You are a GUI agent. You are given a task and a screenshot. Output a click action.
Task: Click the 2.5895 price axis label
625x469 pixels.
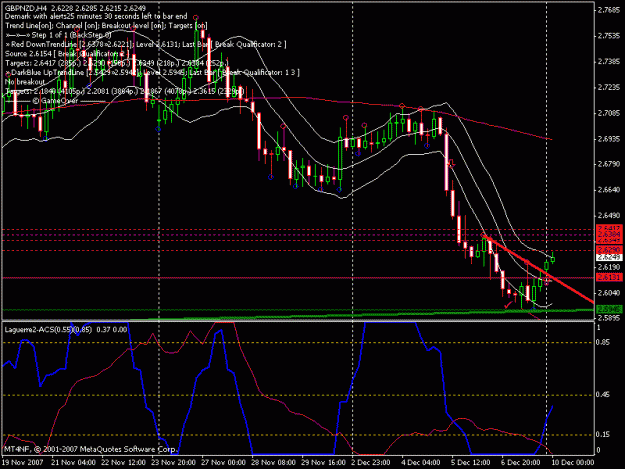(x=609, y=318)
